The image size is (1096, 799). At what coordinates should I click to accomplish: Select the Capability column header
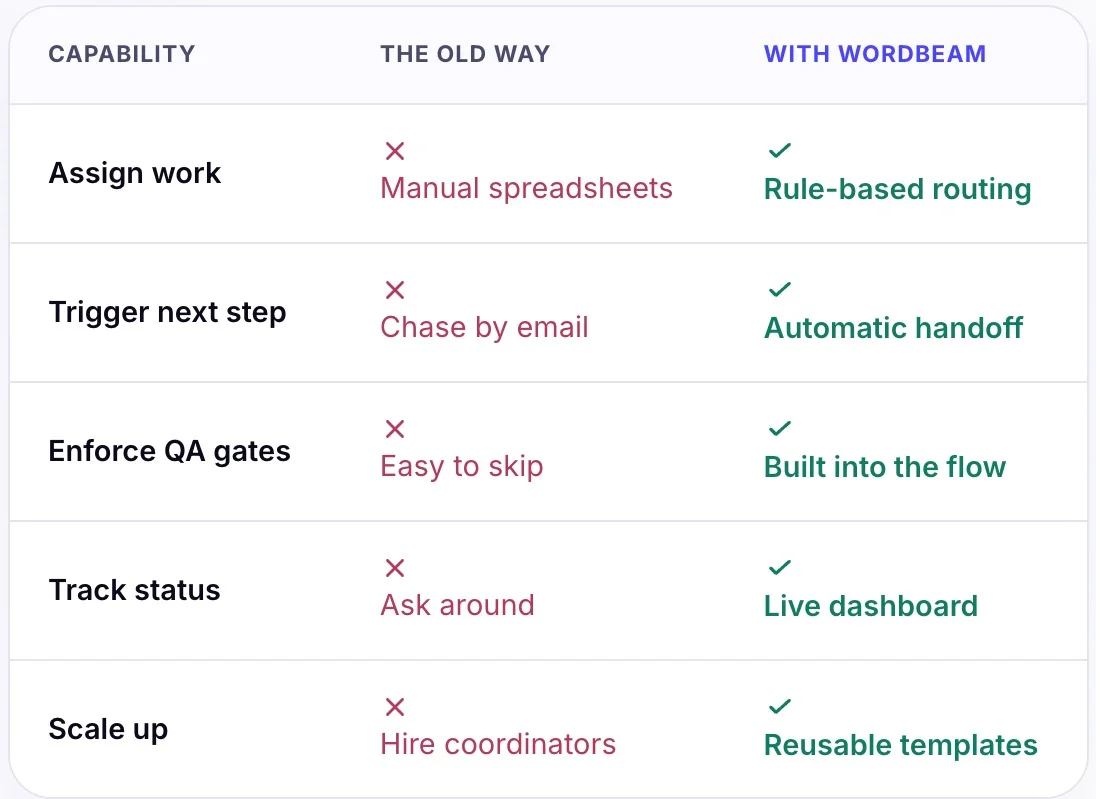pyautogui.click(x=122, y=54)
